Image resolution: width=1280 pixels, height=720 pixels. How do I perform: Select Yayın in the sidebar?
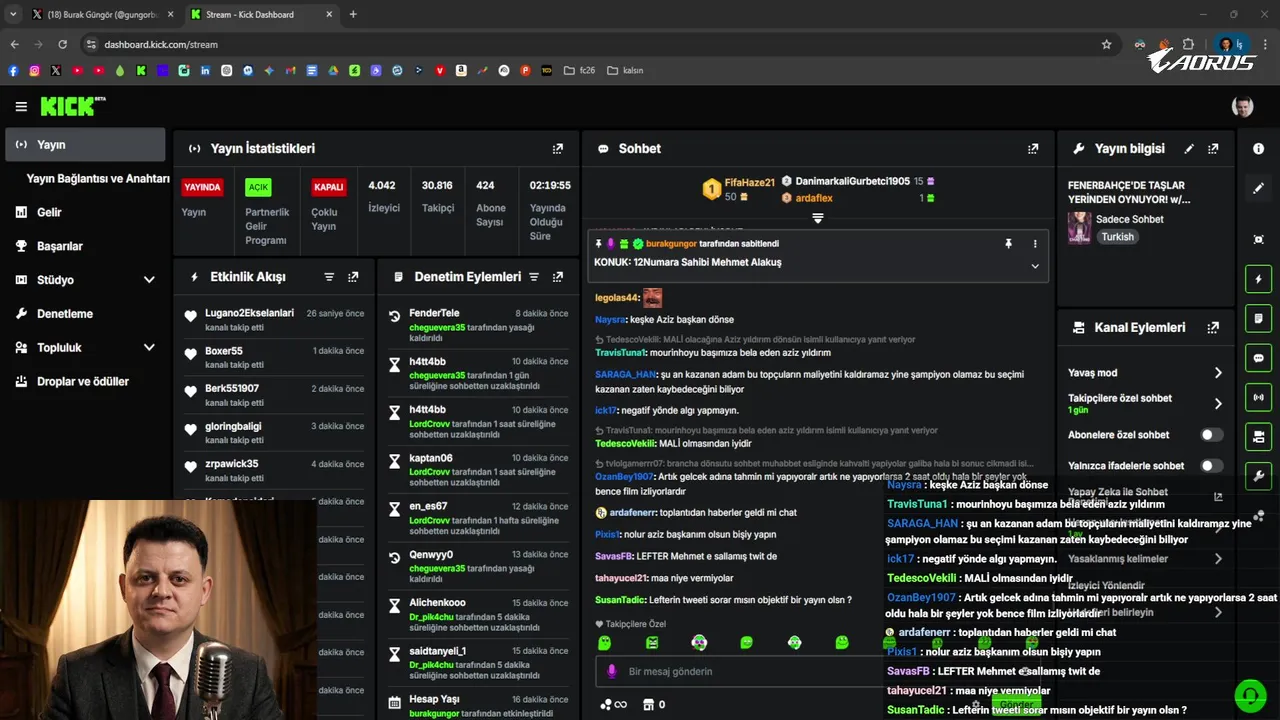point(85,145)
